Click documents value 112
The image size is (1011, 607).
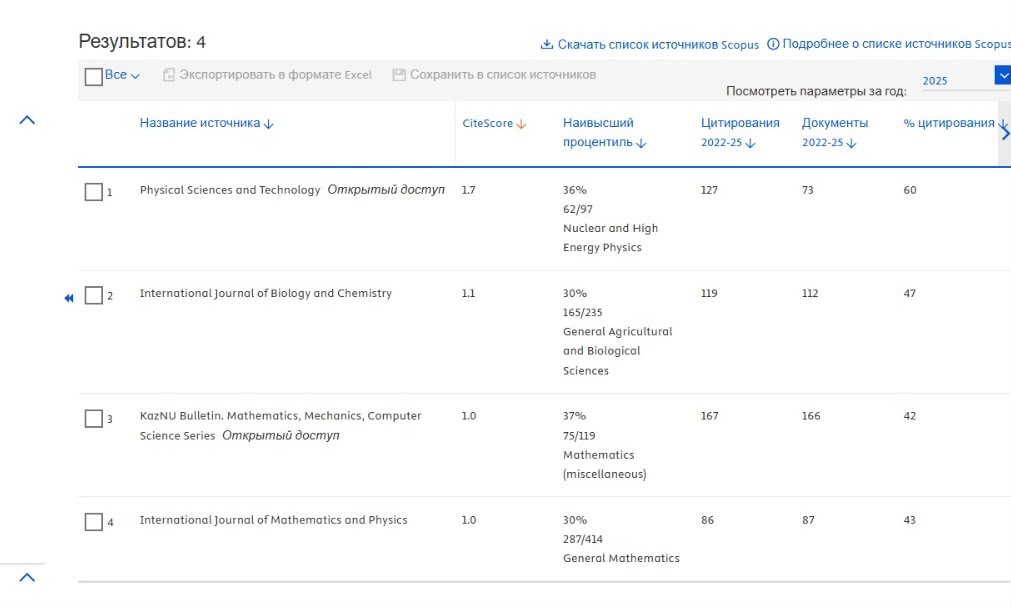pos(810,293)
